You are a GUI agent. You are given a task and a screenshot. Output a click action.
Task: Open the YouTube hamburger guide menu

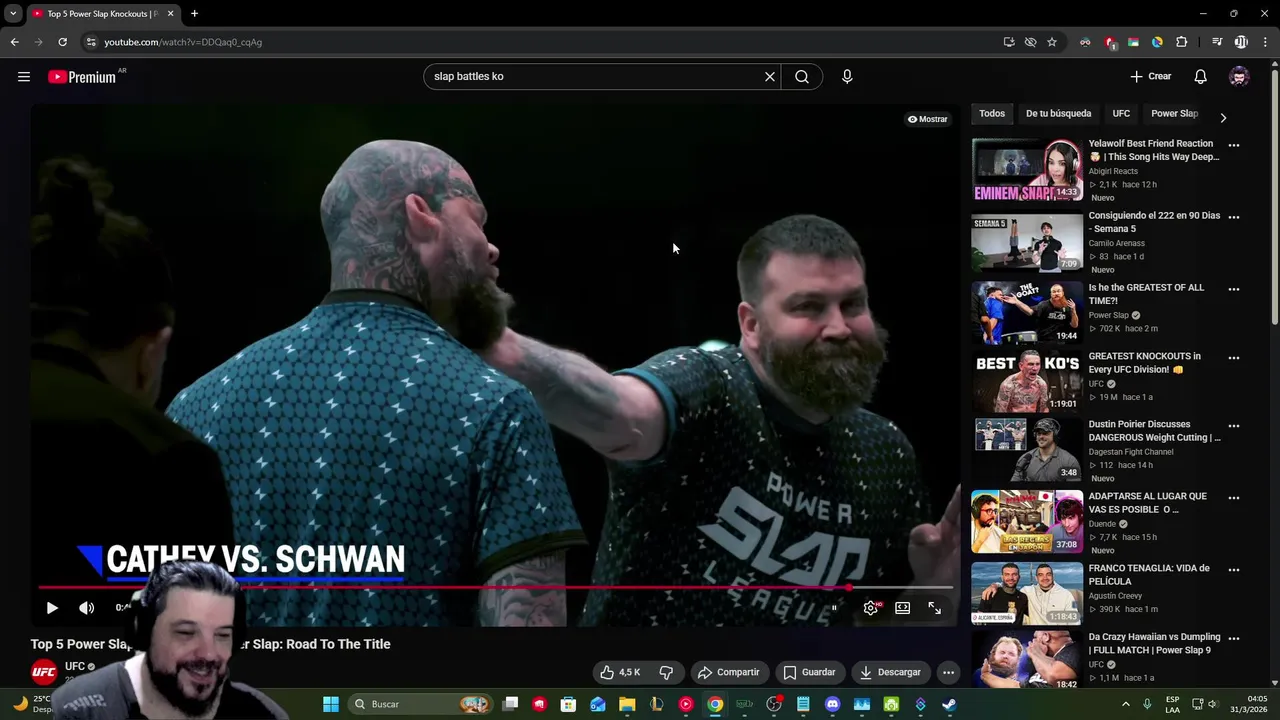pos(24,77)
